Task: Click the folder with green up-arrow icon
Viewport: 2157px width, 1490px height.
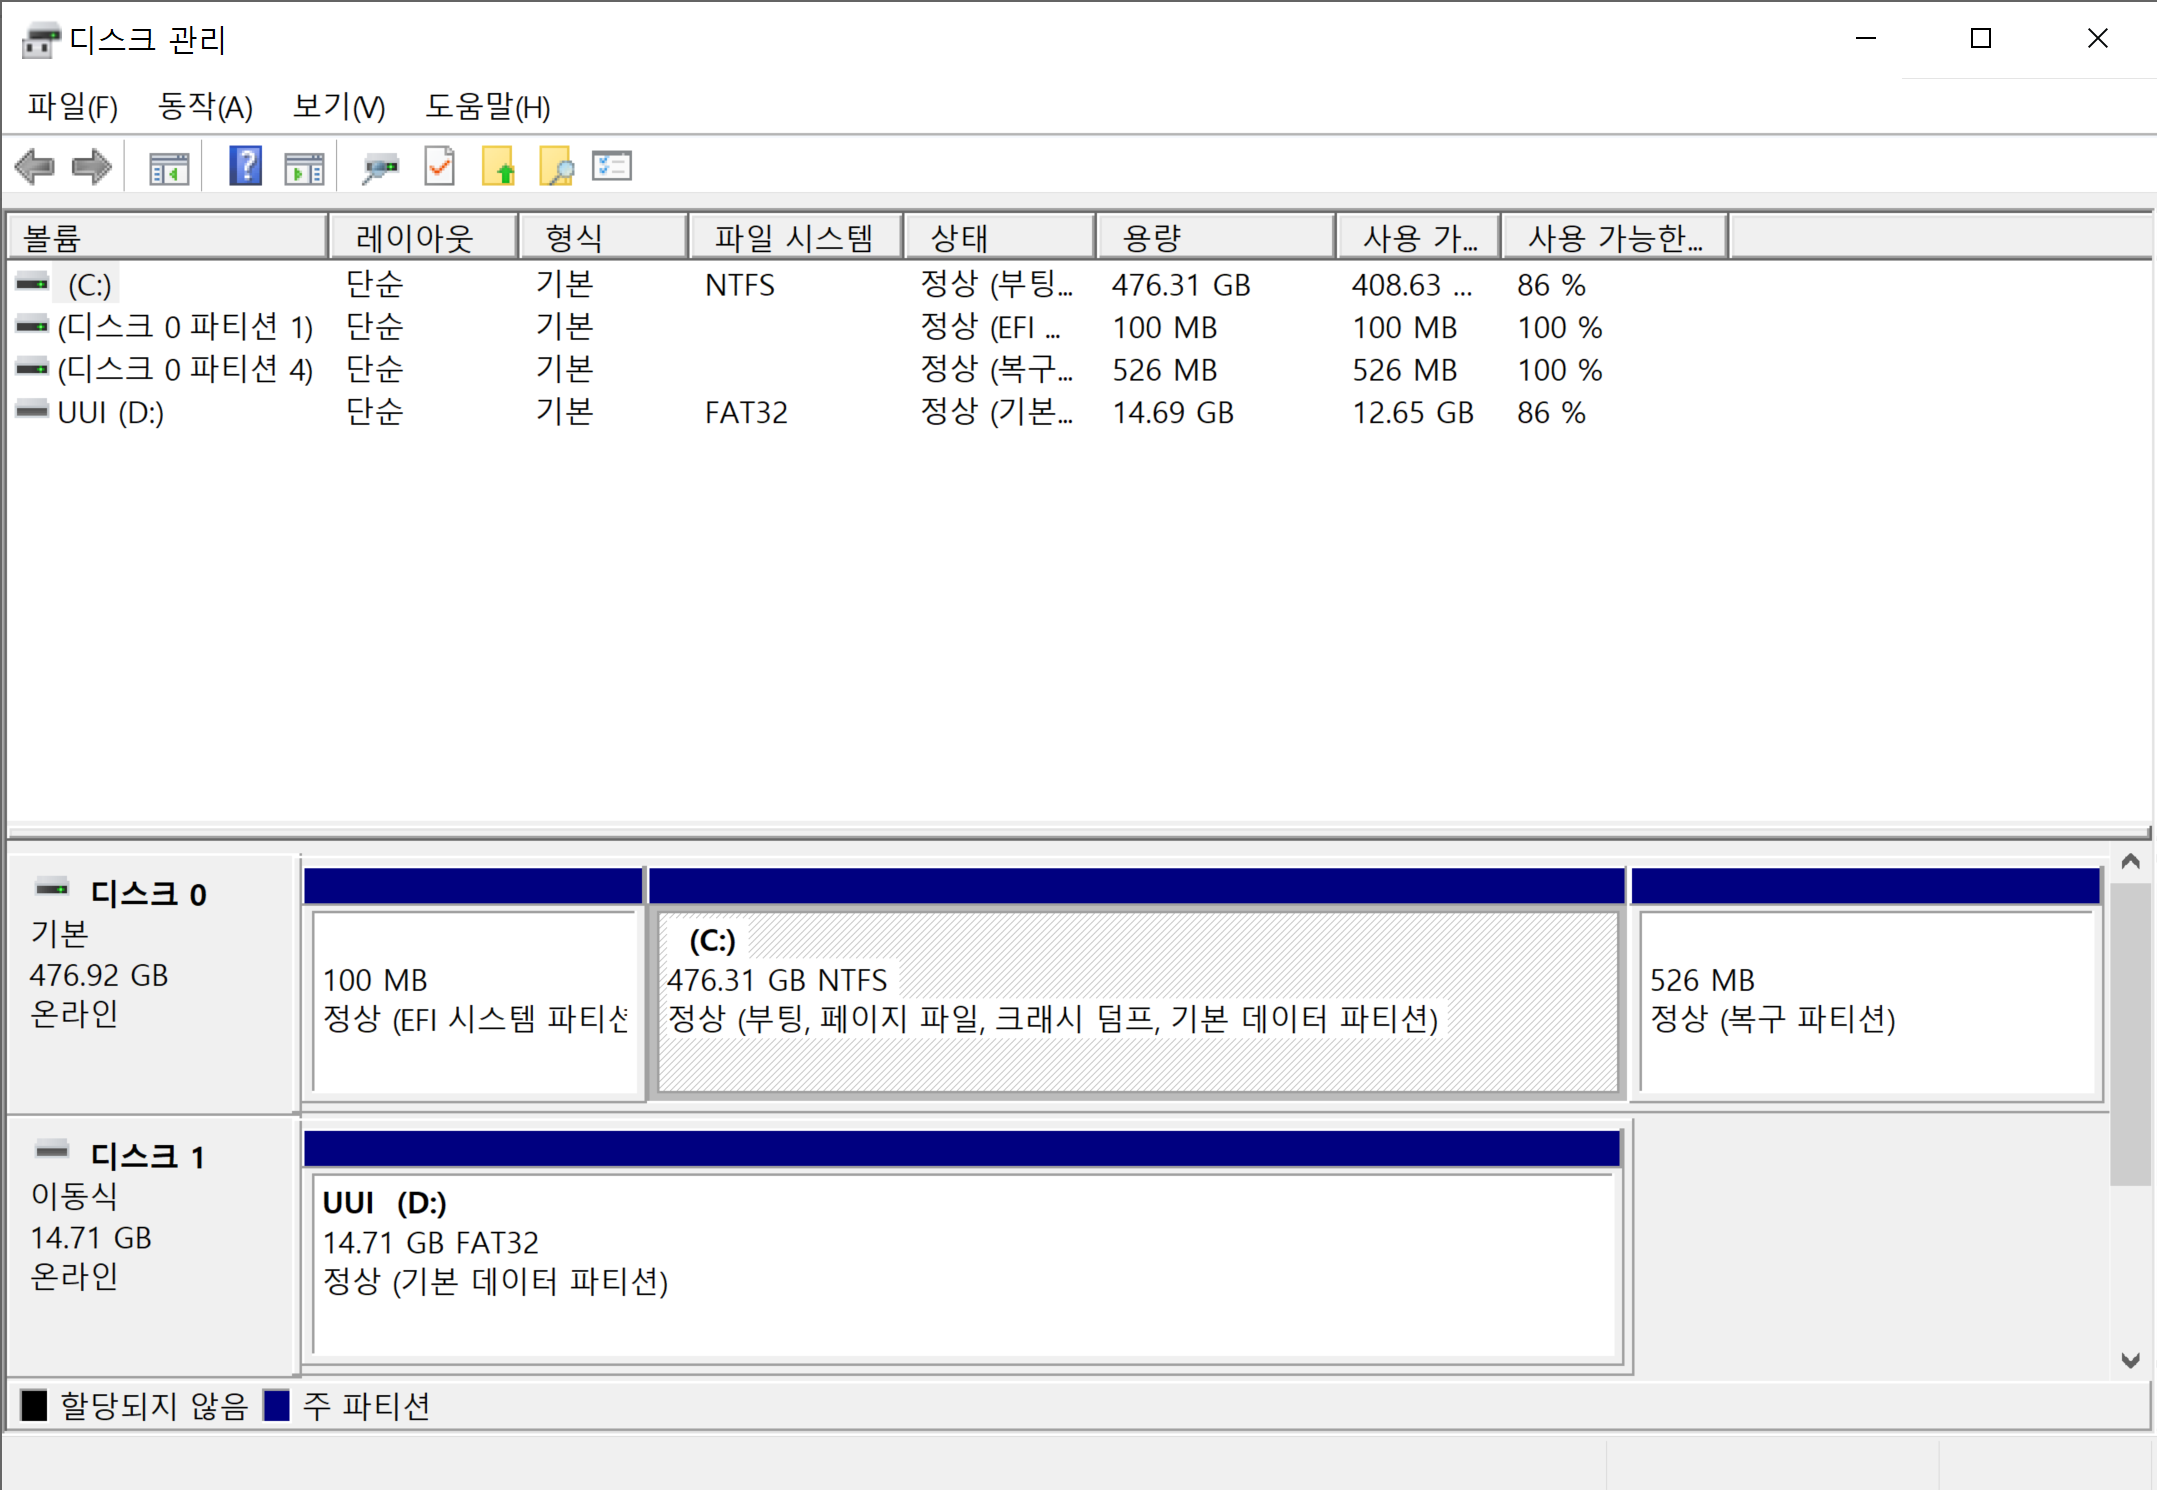Action: point(498,167)
